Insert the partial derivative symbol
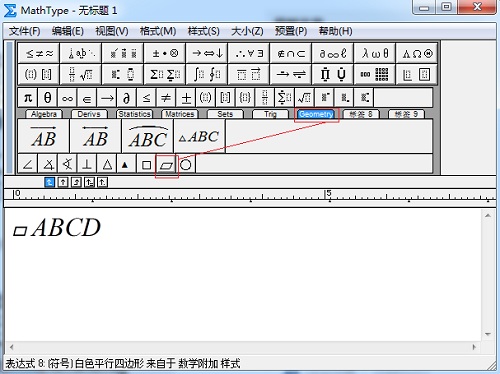Viewport: 500px width, 374px height. tap(126, 98)
